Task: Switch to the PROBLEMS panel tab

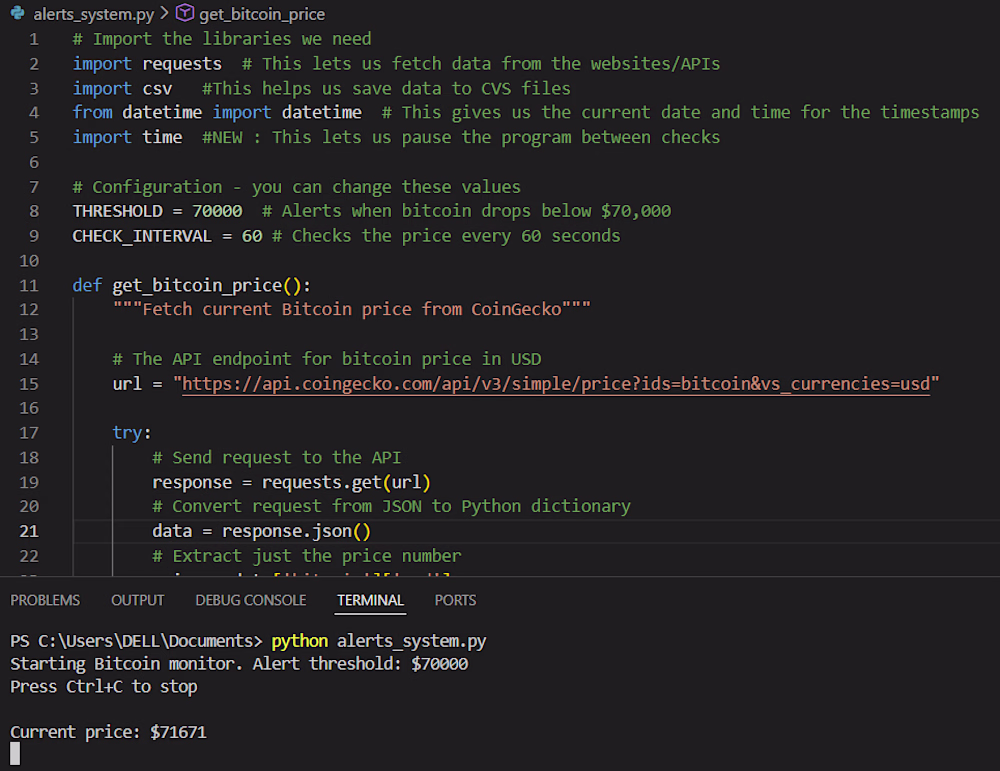Action: click(45, 601)
